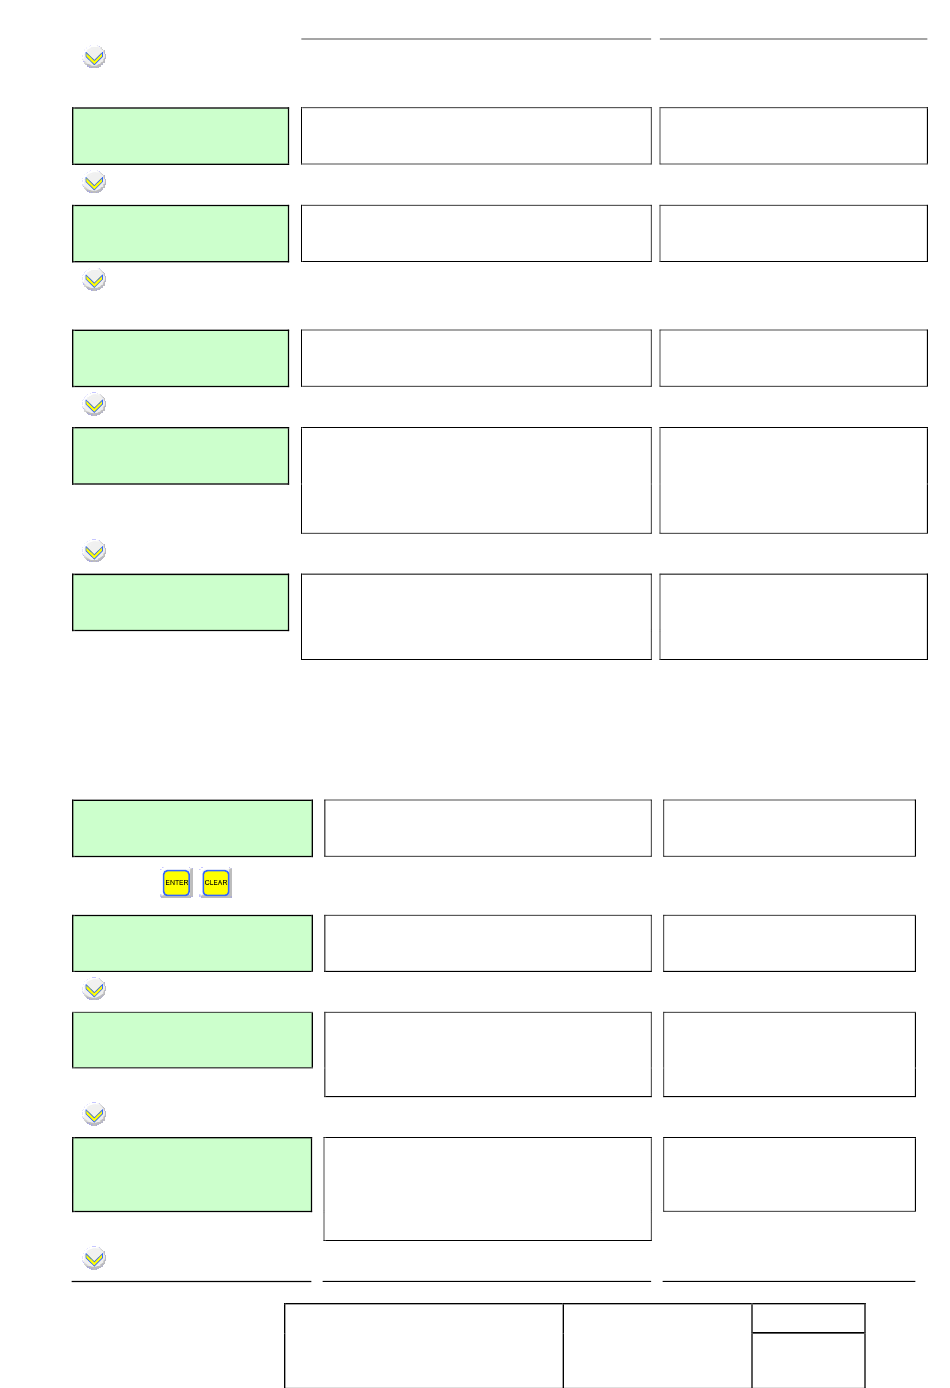Click the down-arrow chevron below the first green display
Image resolution: width=950 pixels, height=1388 pixels.
[94, 183]
